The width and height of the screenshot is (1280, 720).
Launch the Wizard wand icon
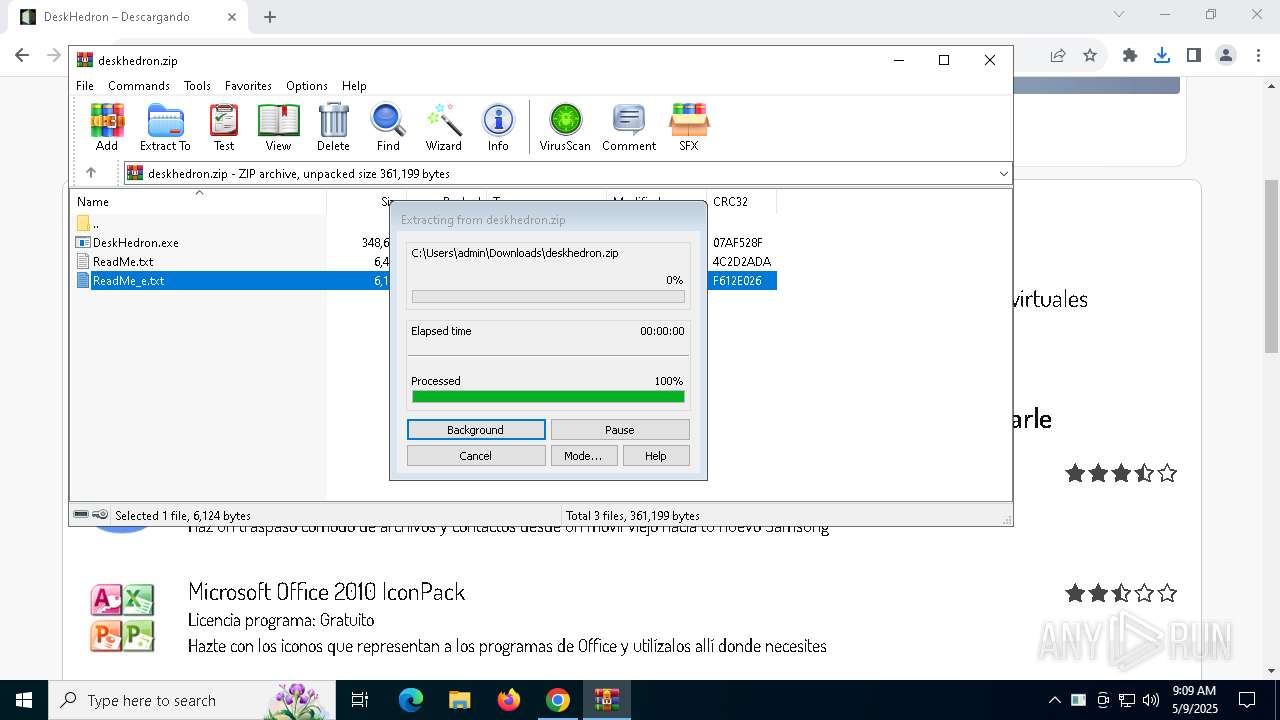pos(443,127)
